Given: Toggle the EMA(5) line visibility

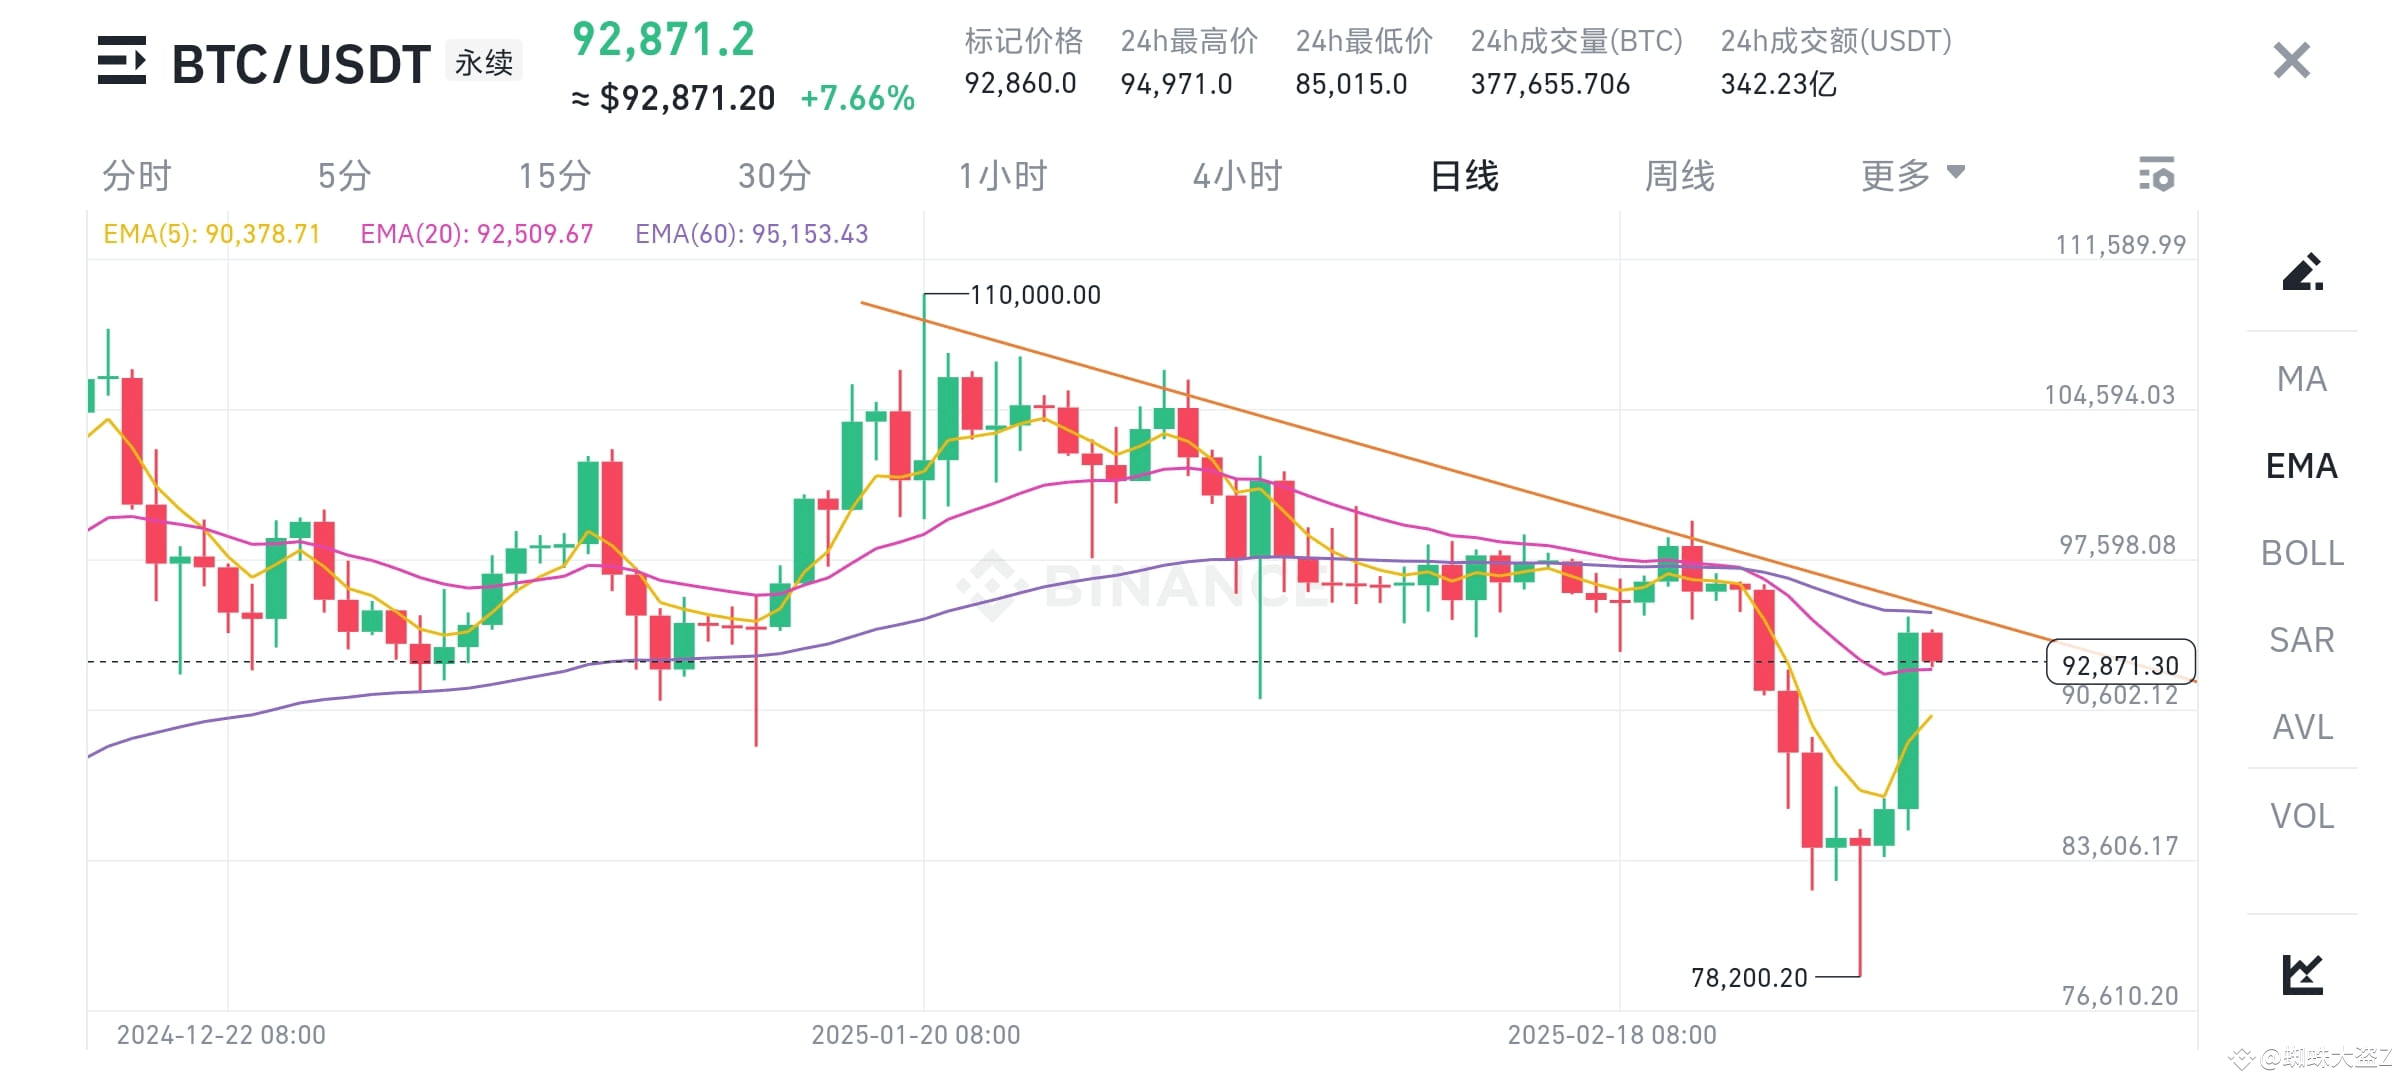Looking at the screenshot, I should point(210,233).
